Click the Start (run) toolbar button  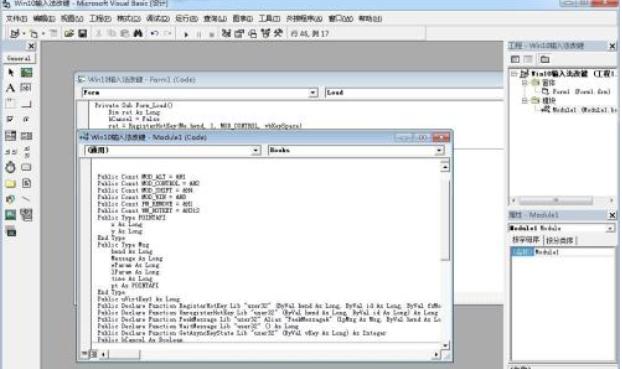pos(186,34)
